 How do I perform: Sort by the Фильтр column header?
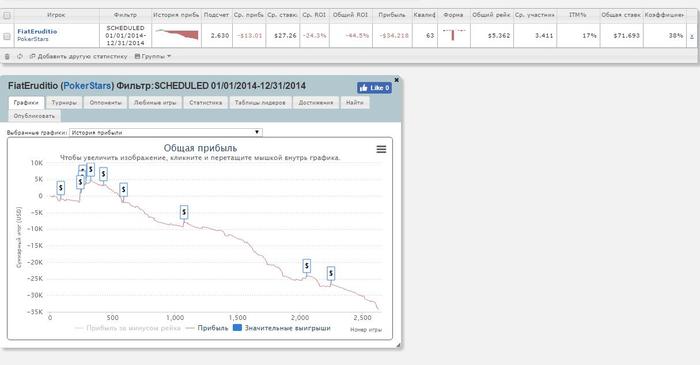[x=125, y=15]
